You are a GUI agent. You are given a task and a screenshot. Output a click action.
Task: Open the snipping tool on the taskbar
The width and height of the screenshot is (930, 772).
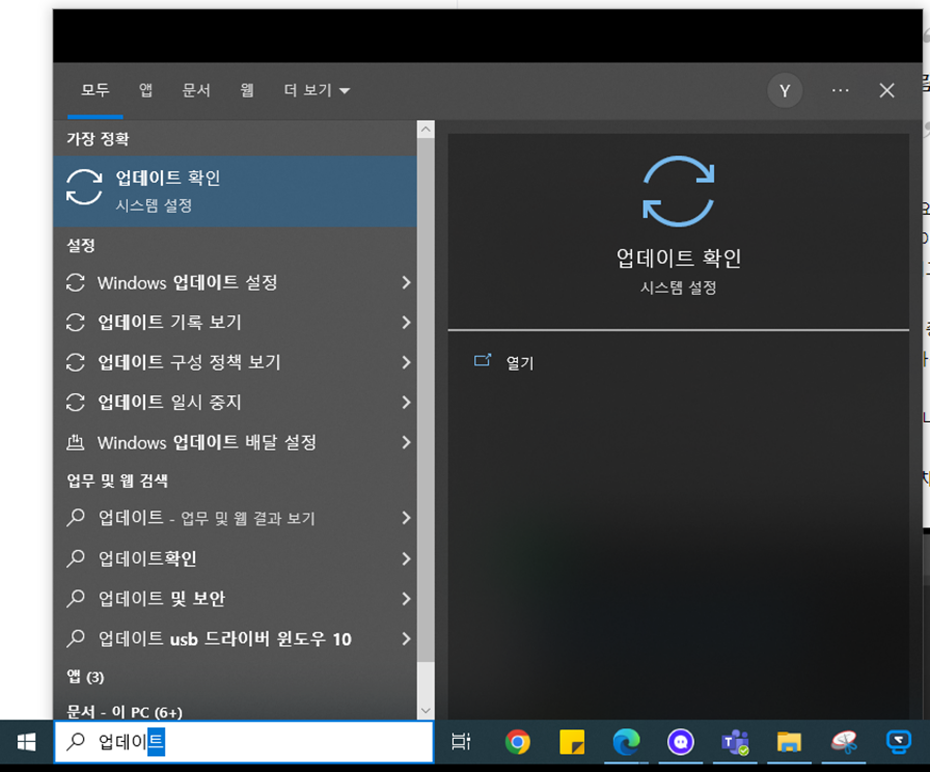[x=843, y=742]
